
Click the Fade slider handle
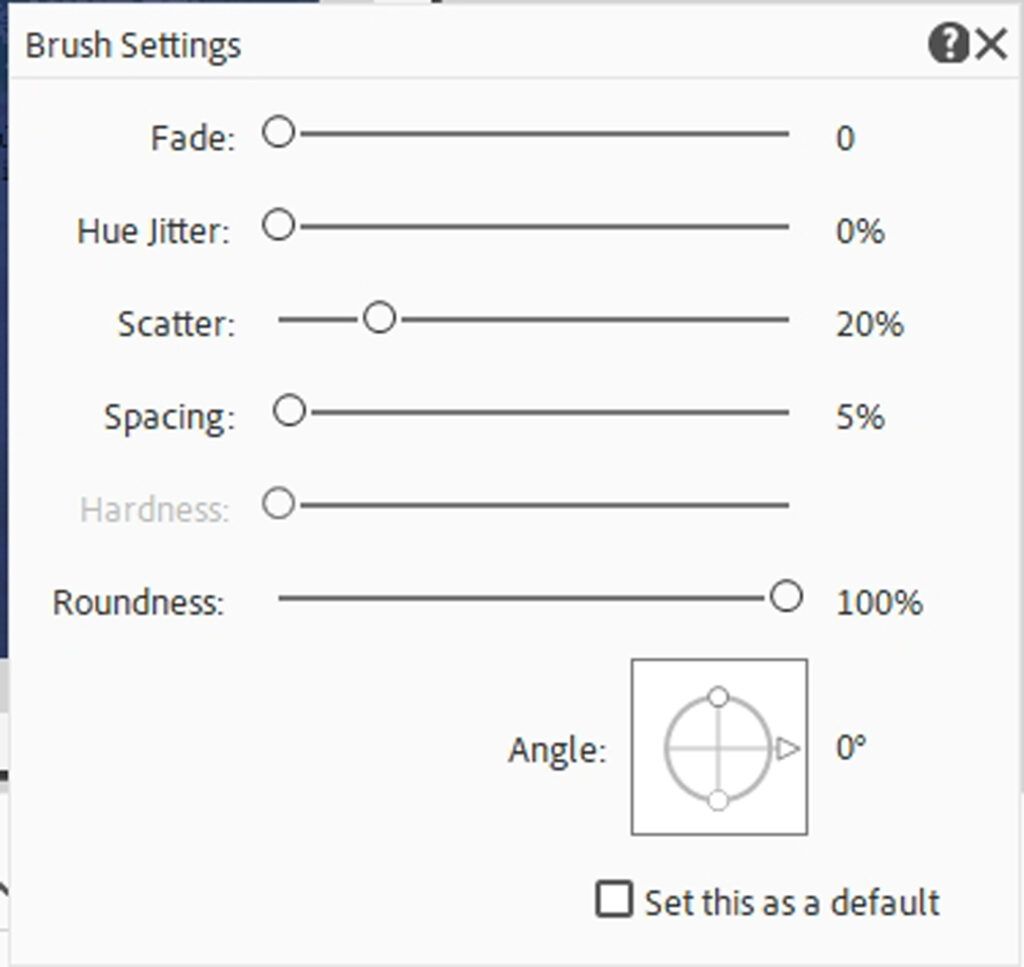pos(278,130)
